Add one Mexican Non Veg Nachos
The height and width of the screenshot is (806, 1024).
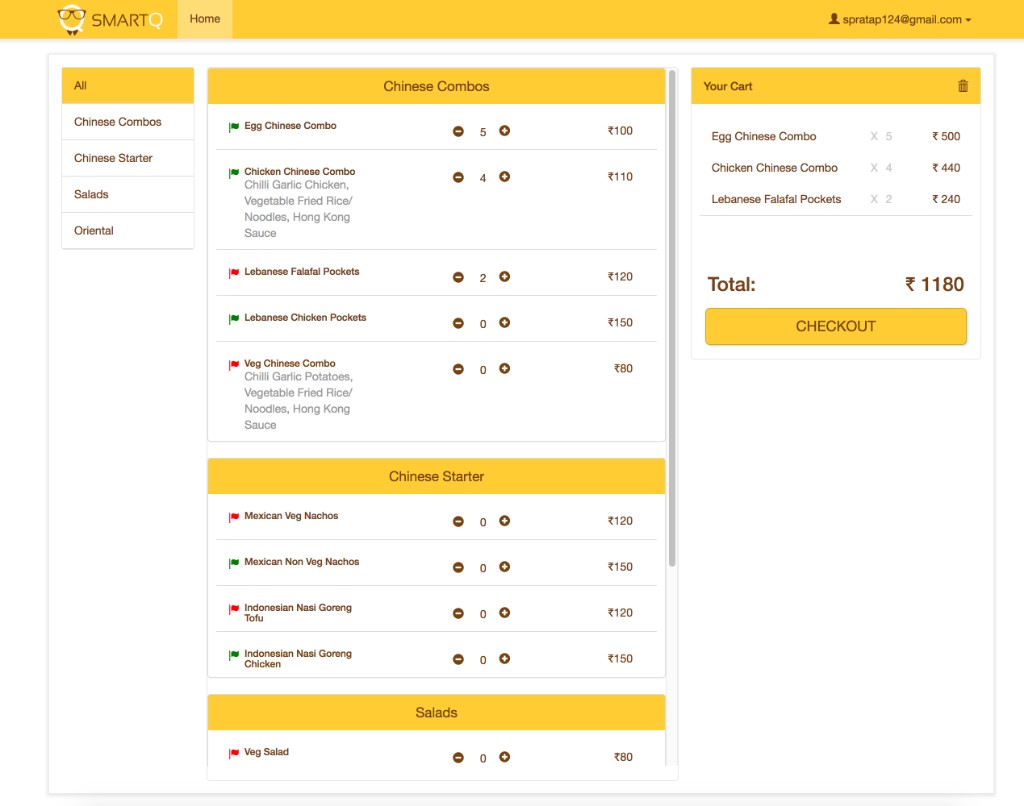coord(504,566)
